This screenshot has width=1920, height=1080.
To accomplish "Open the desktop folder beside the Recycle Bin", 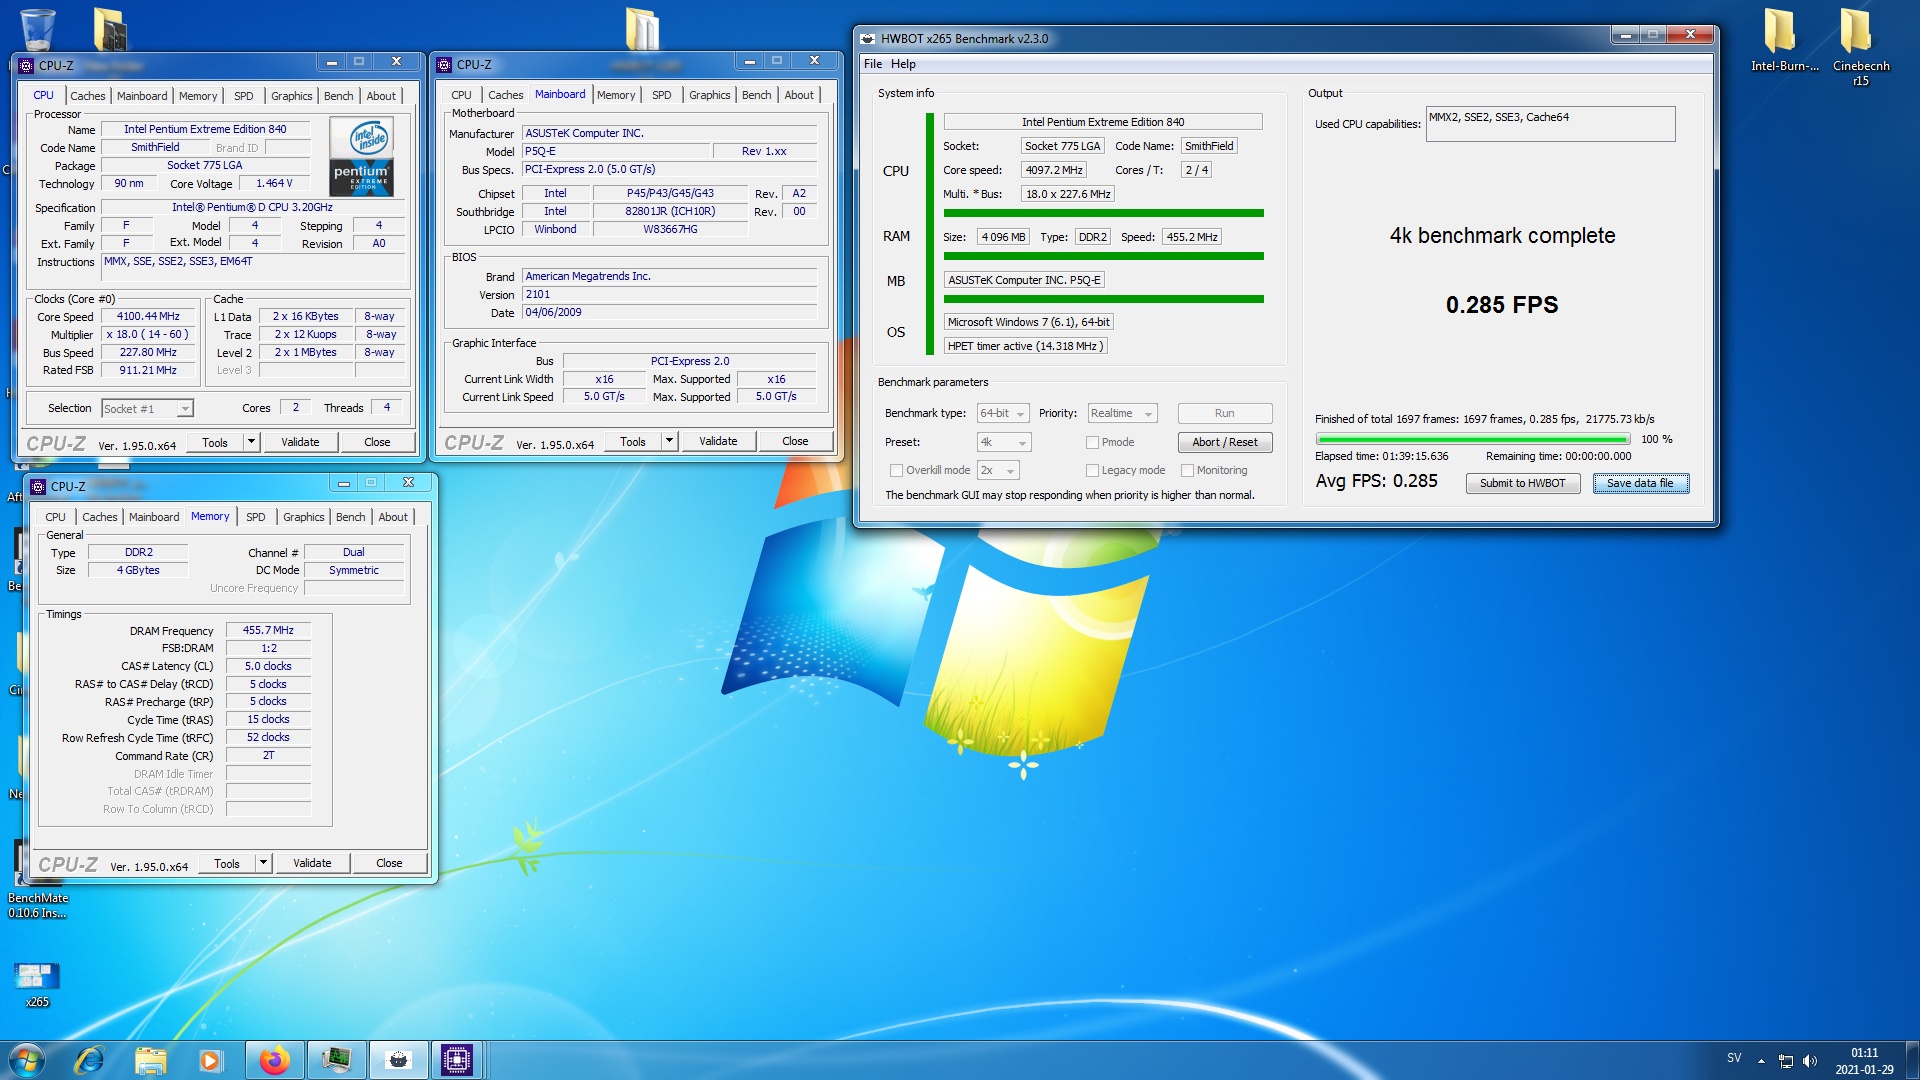I will (110, 28).
